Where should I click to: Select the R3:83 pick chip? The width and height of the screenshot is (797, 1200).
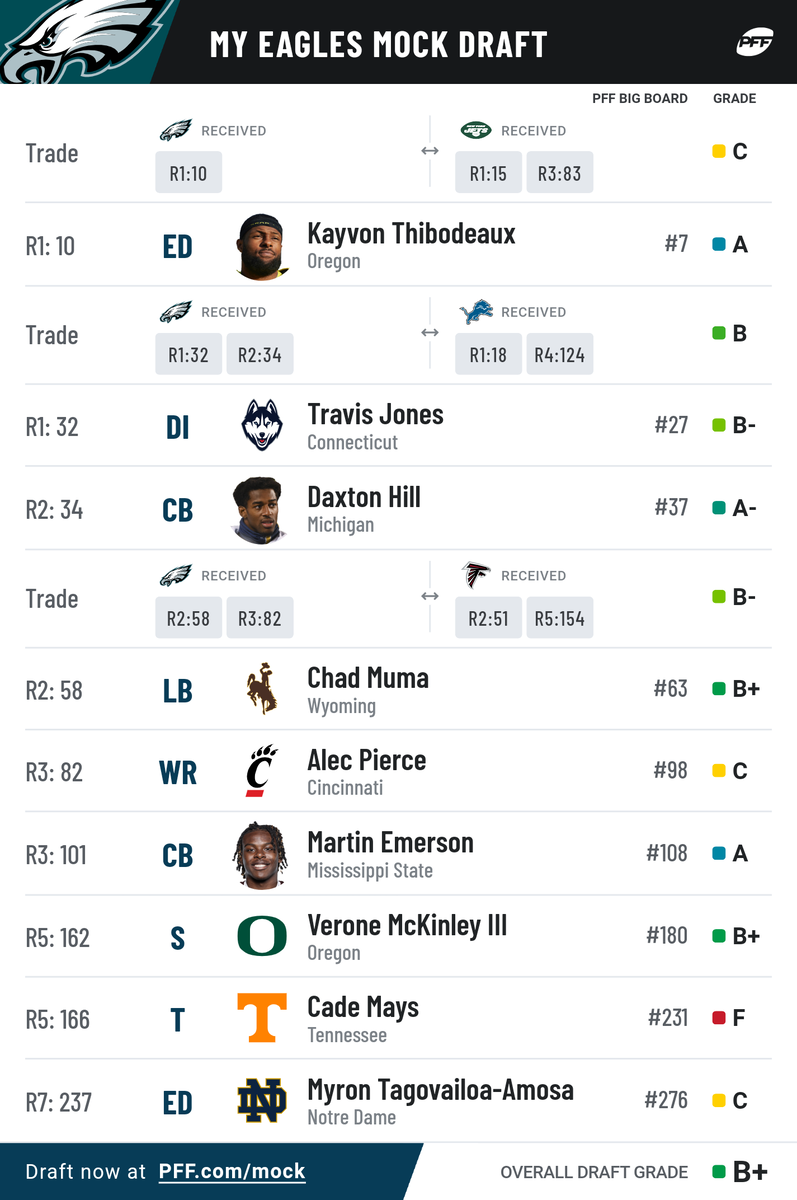(x=559, y=173)
